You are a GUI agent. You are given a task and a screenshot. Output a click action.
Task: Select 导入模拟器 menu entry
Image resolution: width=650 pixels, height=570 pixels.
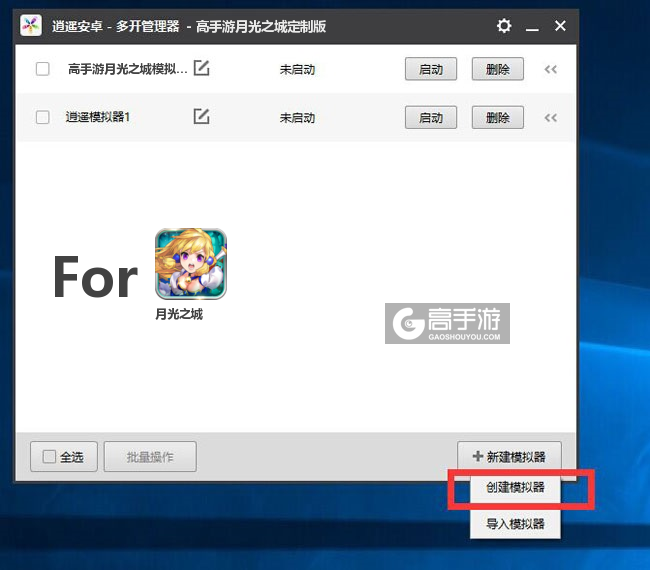click(515, 523)
